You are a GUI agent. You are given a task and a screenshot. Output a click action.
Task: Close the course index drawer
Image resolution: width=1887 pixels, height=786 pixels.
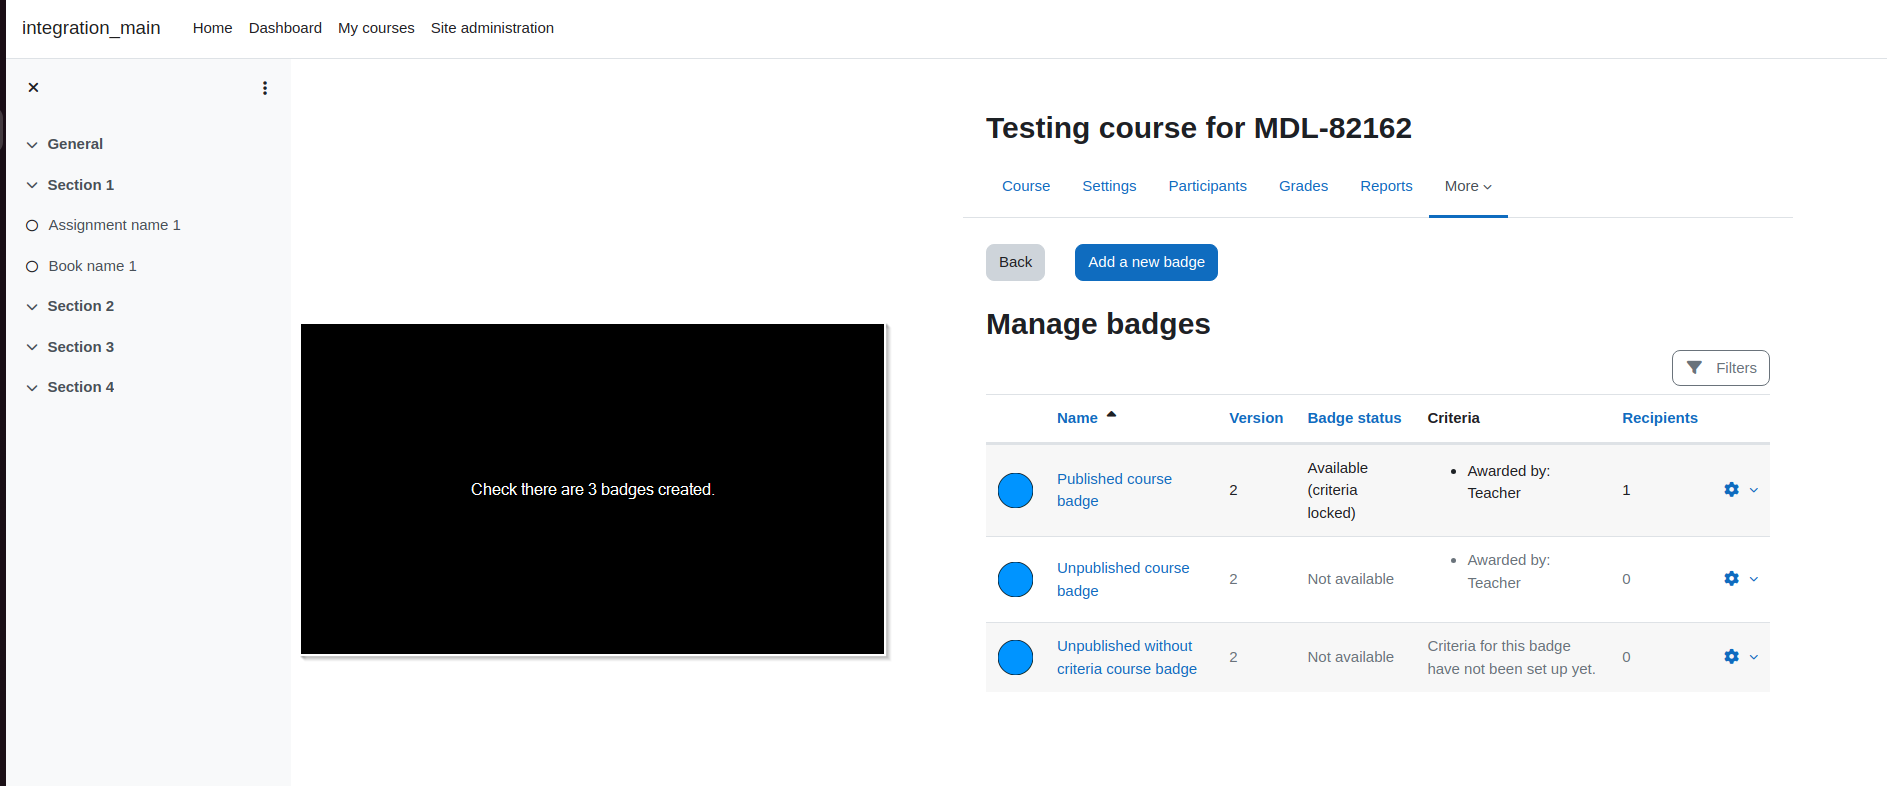tap(33, 88)
